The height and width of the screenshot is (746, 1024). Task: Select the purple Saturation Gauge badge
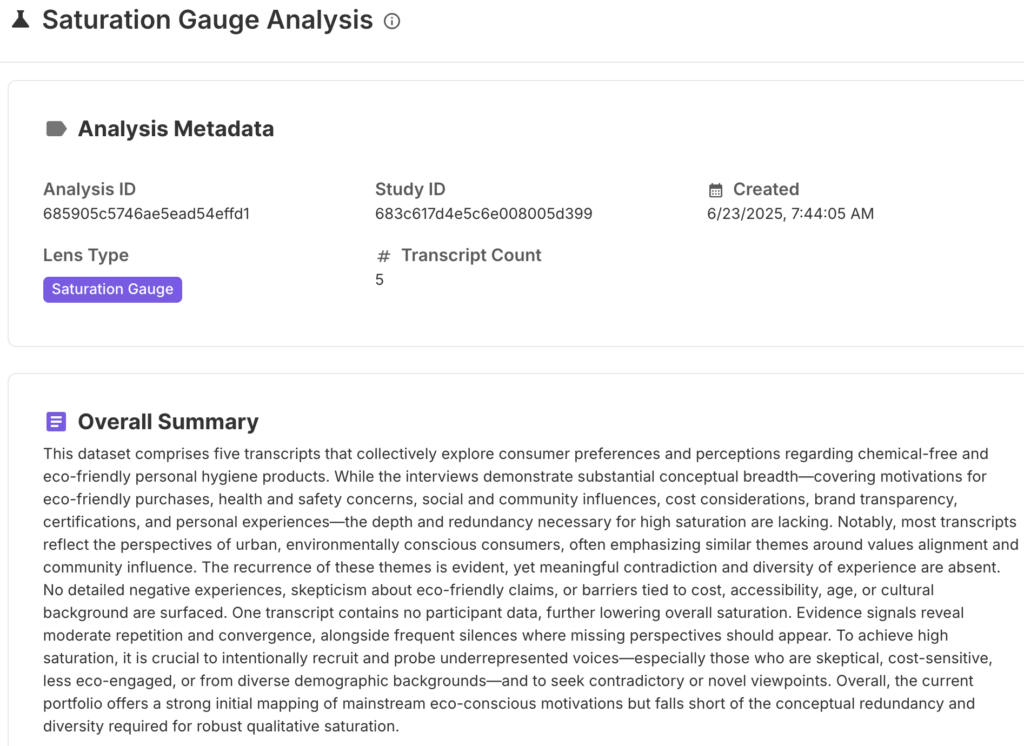(112, 289)
